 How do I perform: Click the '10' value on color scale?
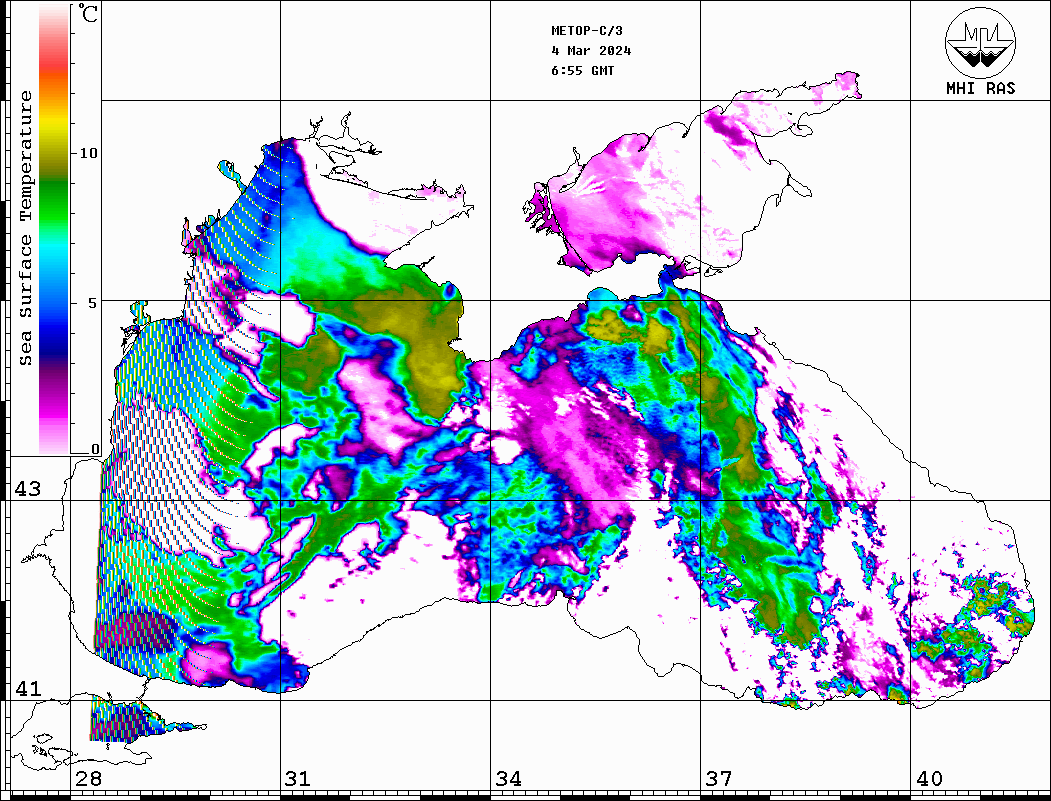88,153
